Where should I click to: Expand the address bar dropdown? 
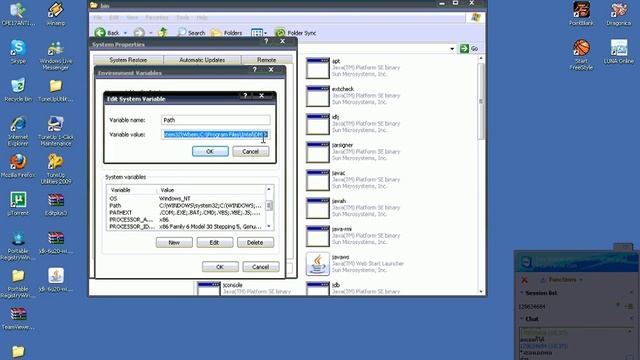(452, 49)
